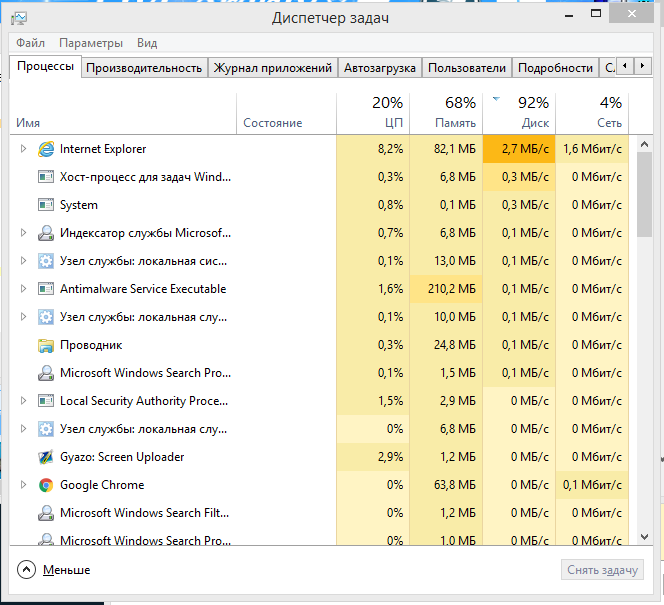Sort by the Сеть column header
664x605 pixels.
pyautogui.click(x=592, y=113)
